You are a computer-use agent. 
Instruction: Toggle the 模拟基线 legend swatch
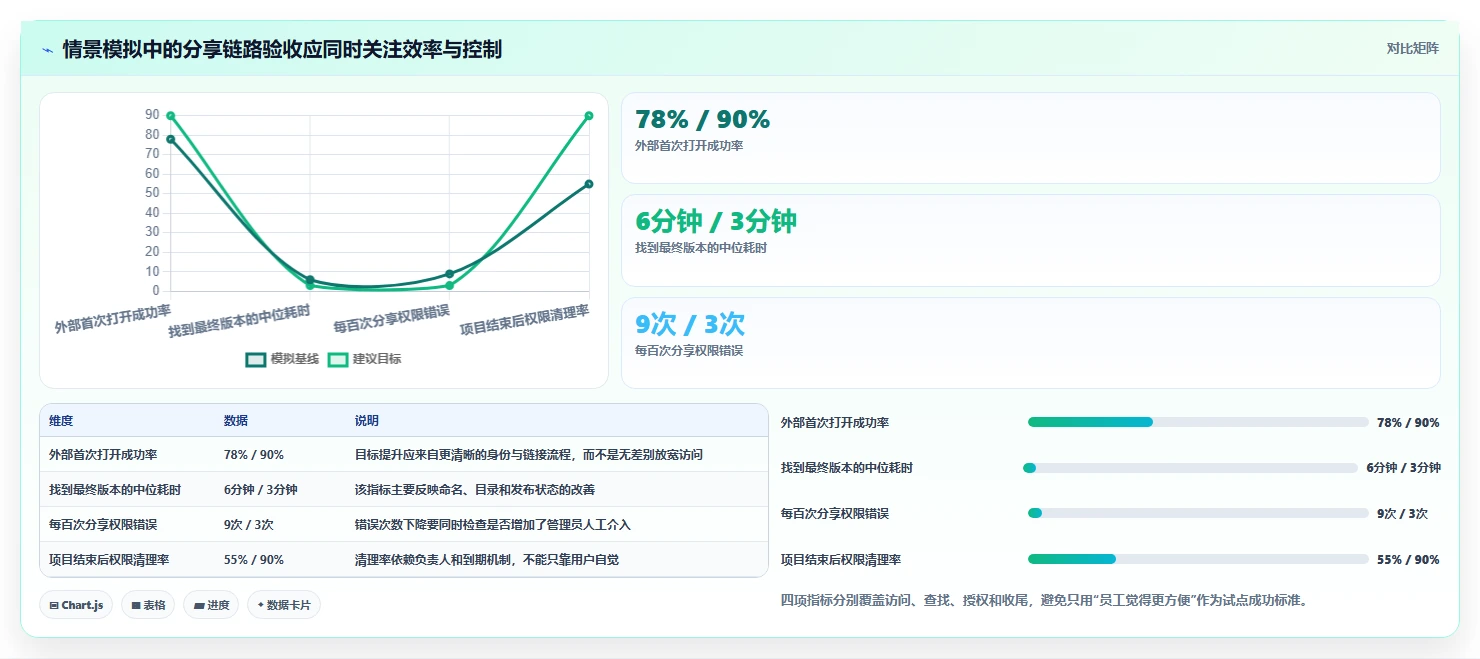pos(256,359)
